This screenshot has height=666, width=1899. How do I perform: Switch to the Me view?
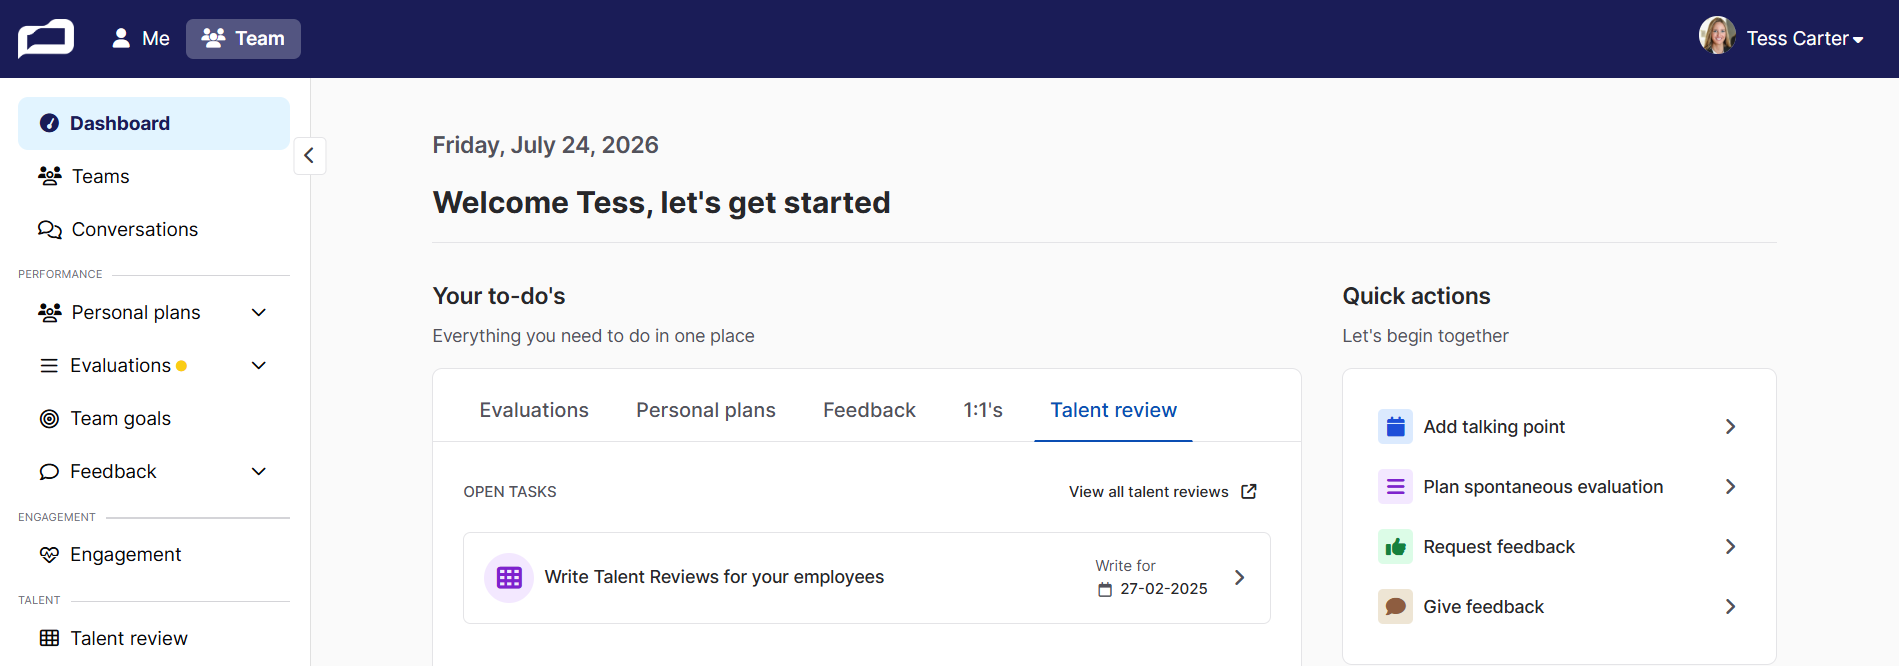tap(141, 39)
